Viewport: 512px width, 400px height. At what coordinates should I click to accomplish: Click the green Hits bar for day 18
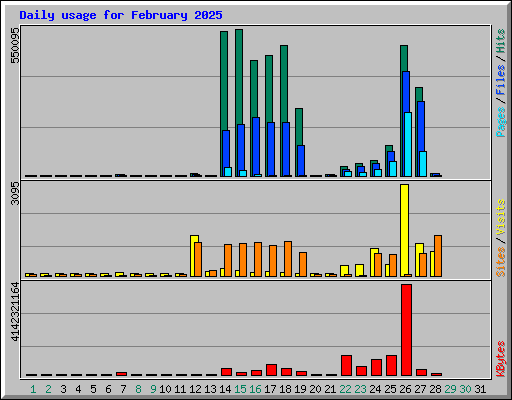point(284,84)
